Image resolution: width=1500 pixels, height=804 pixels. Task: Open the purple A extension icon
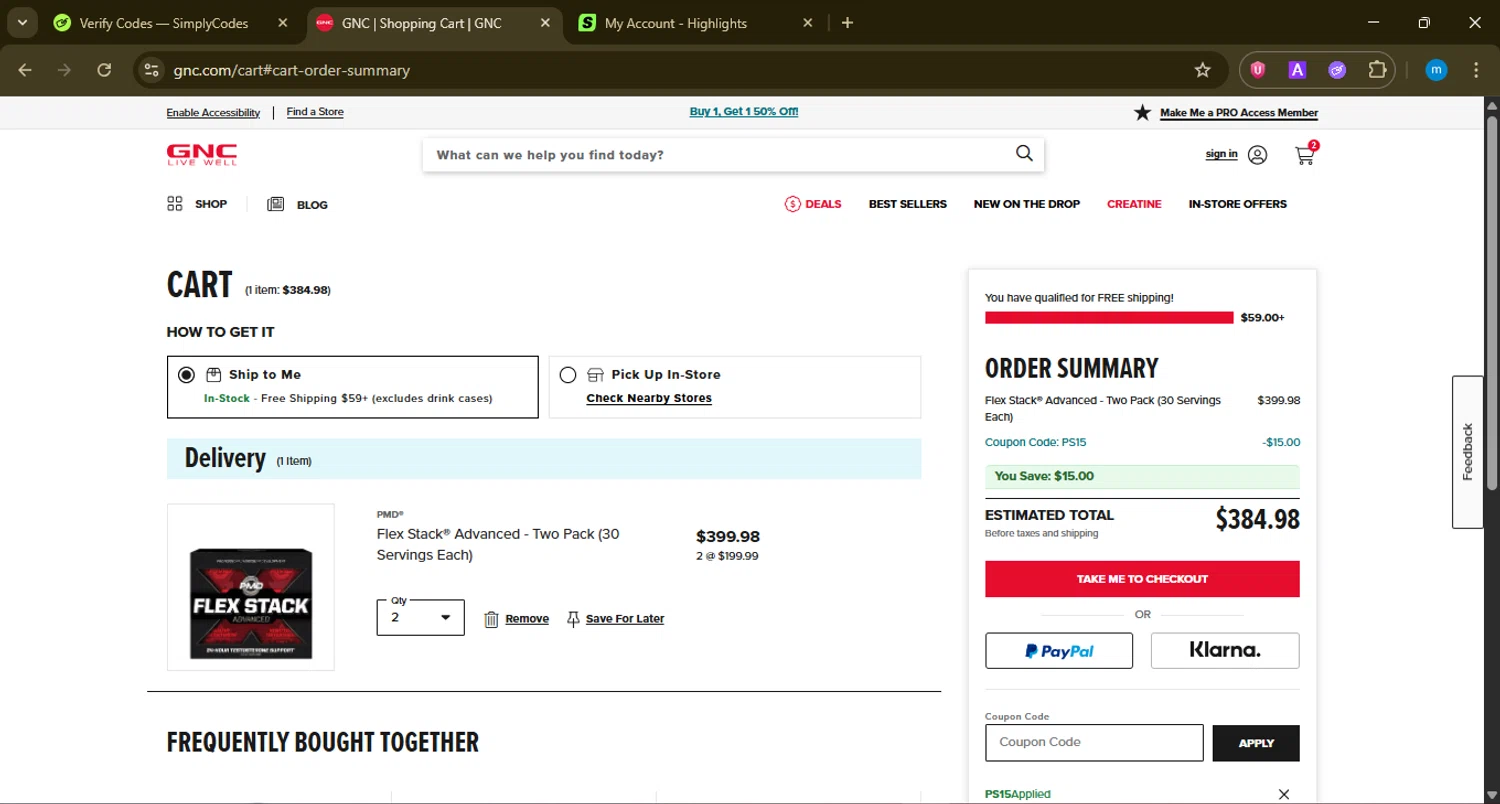click(x=1297, y=70)
